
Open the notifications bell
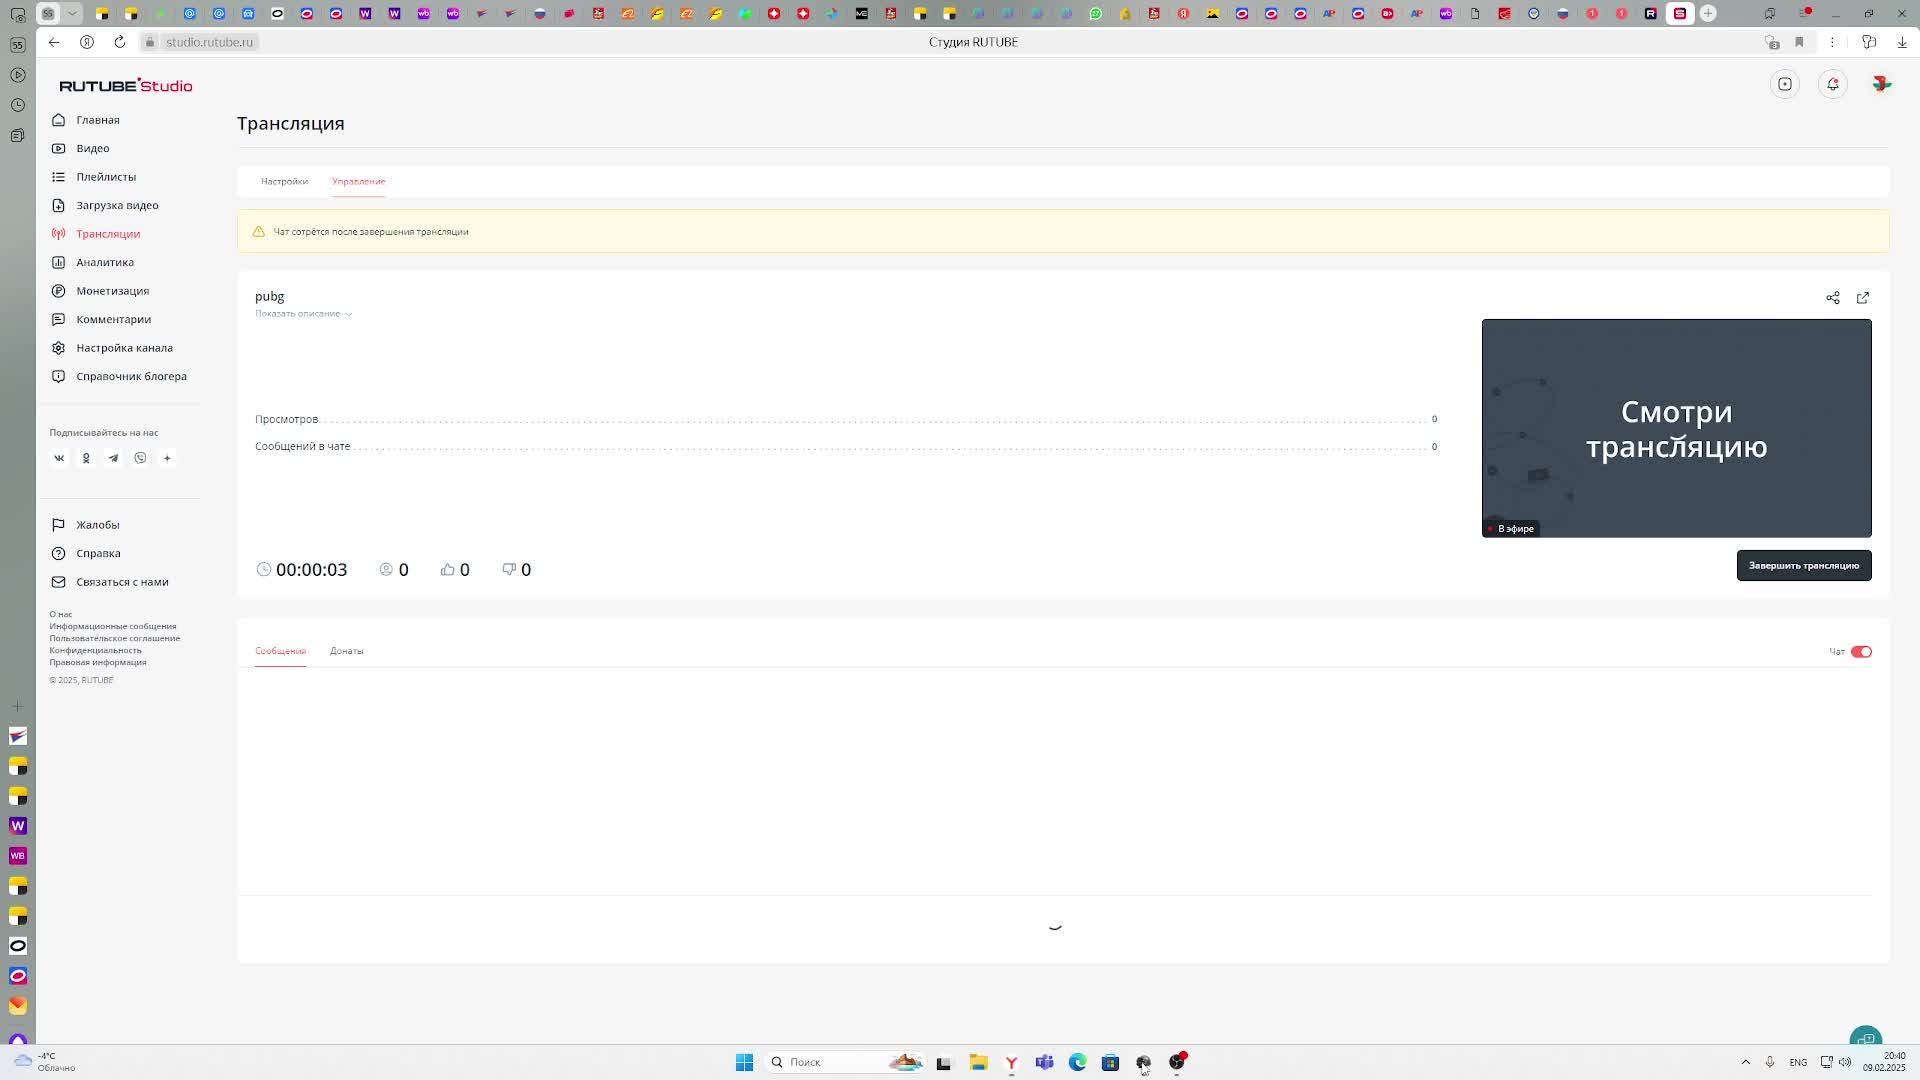click(x=1832, y=84)
